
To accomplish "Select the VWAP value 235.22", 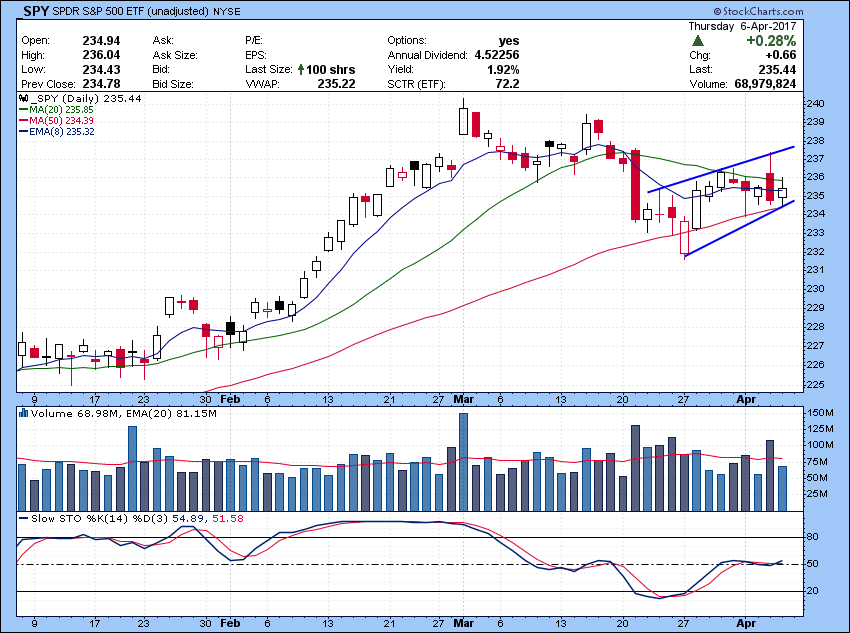I will tap(336, 84).
